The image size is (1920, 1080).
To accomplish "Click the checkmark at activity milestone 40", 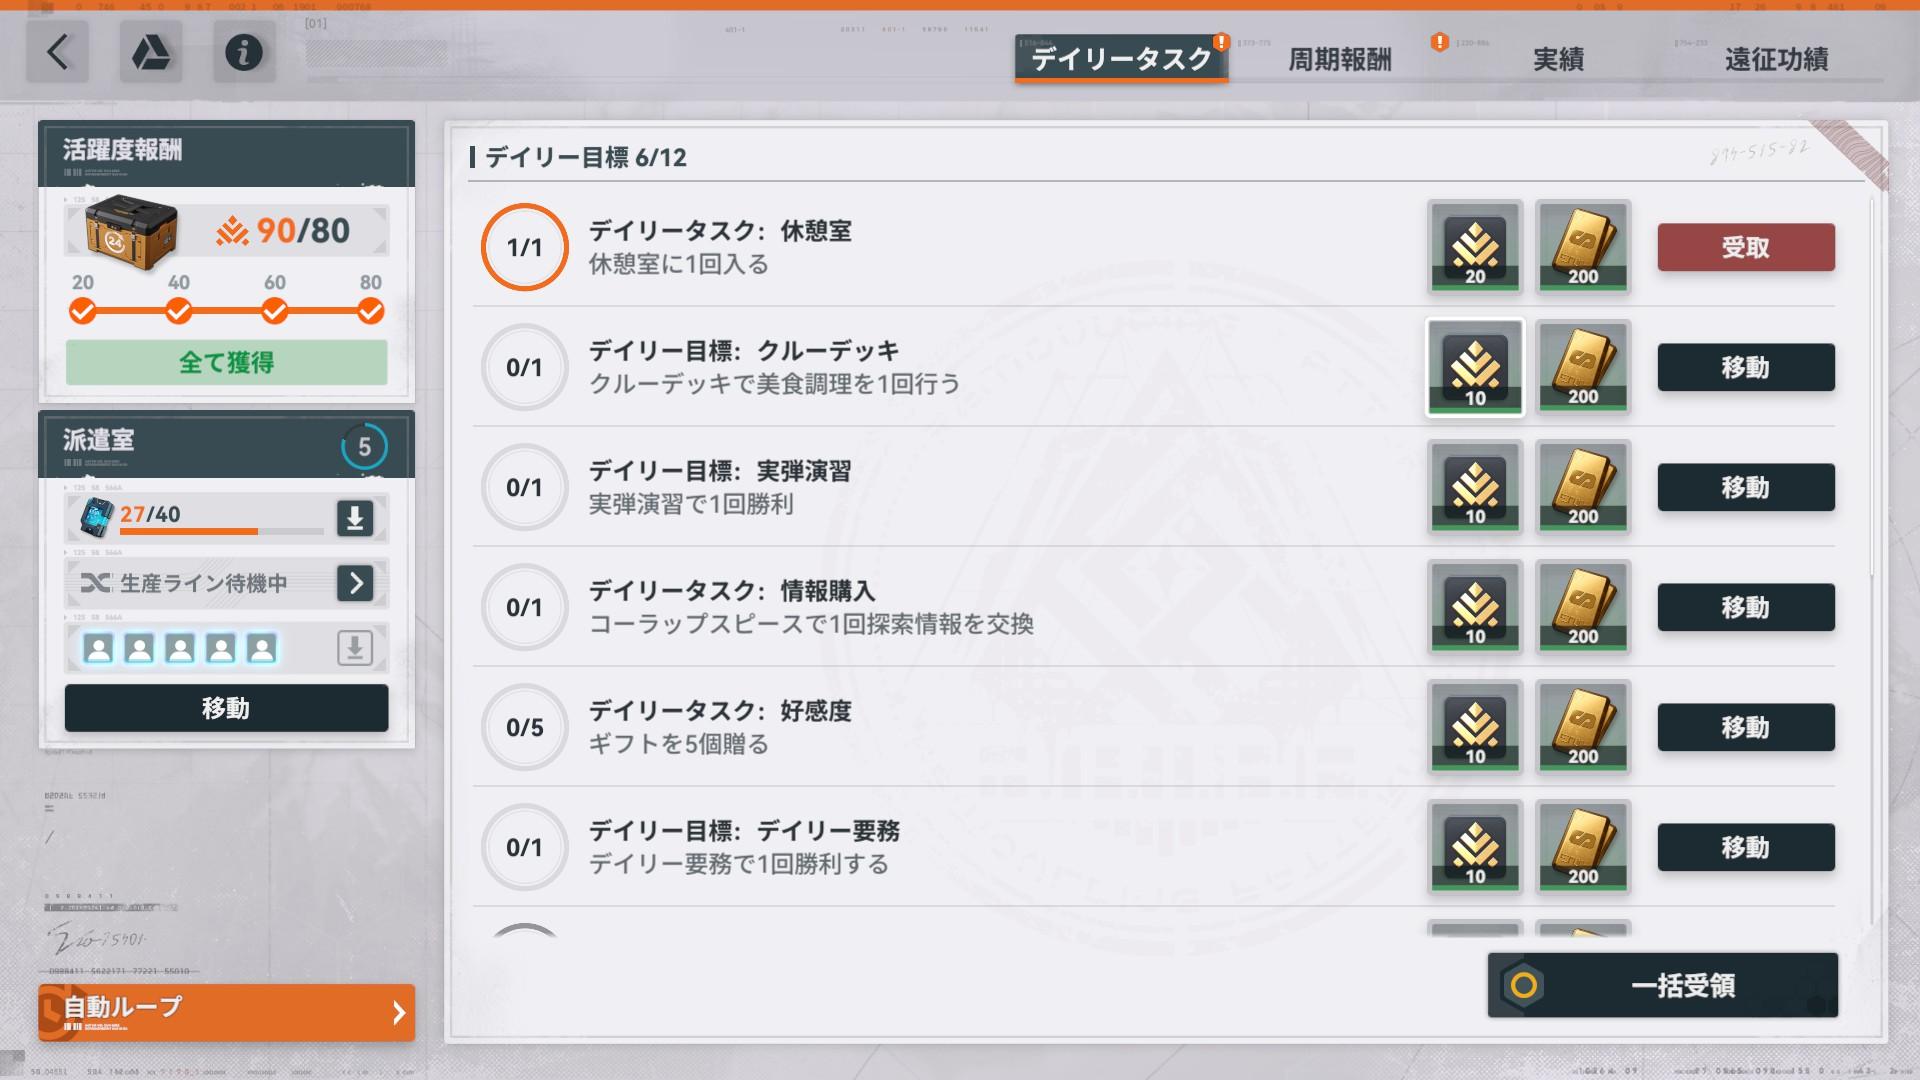I will (x=179, y=312).
